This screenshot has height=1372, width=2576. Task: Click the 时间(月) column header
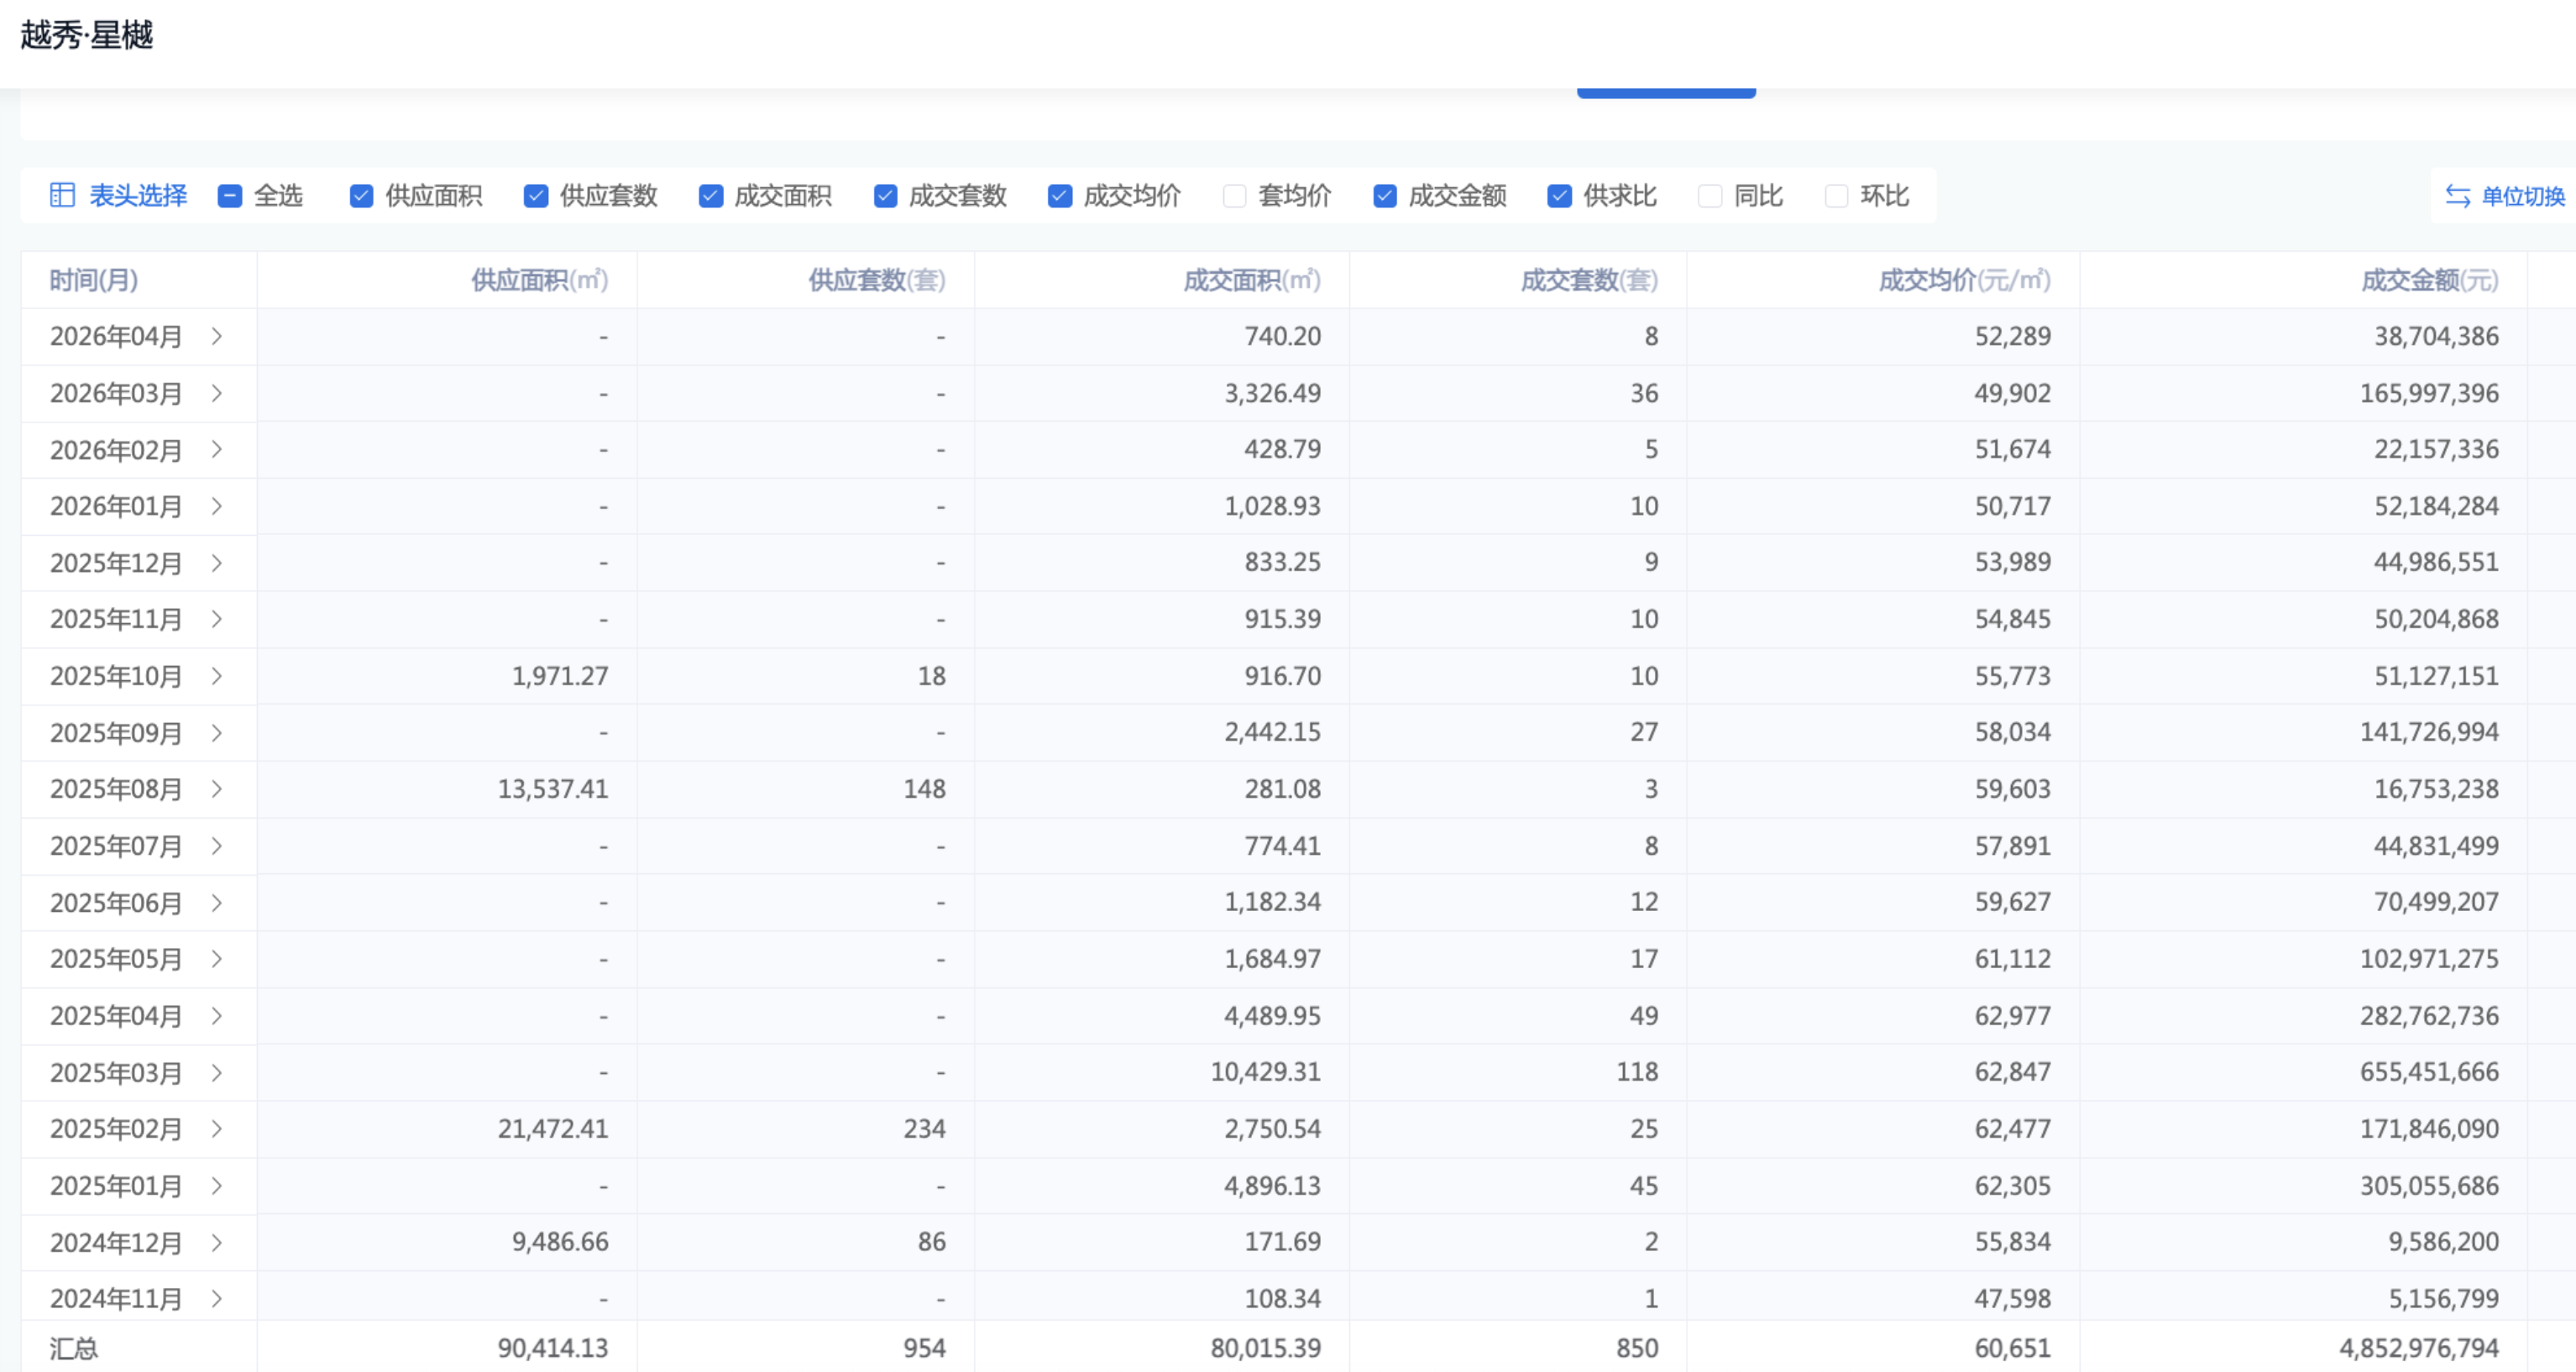94,280
